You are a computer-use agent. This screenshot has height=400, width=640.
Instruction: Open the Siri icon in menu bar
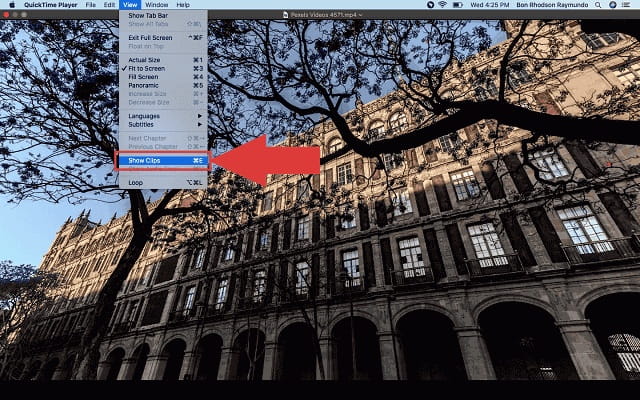[x=613, y=5]
